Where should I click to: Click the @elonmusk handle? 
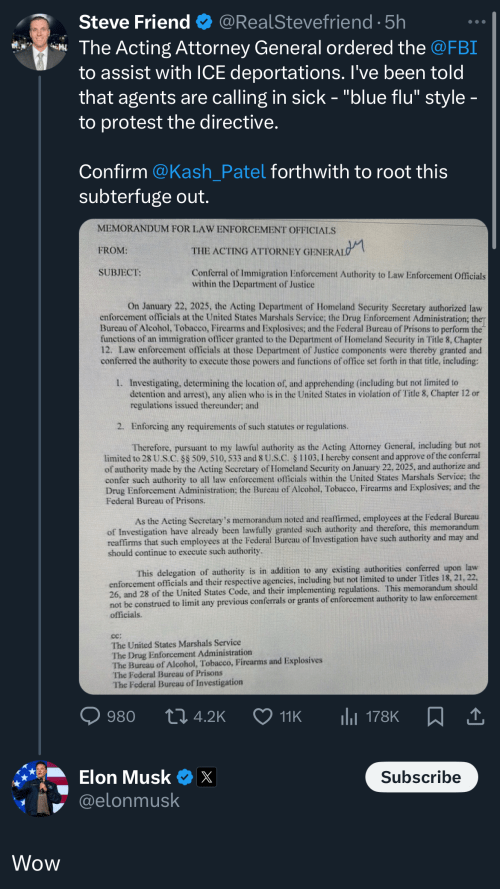(x=129, y=801)
